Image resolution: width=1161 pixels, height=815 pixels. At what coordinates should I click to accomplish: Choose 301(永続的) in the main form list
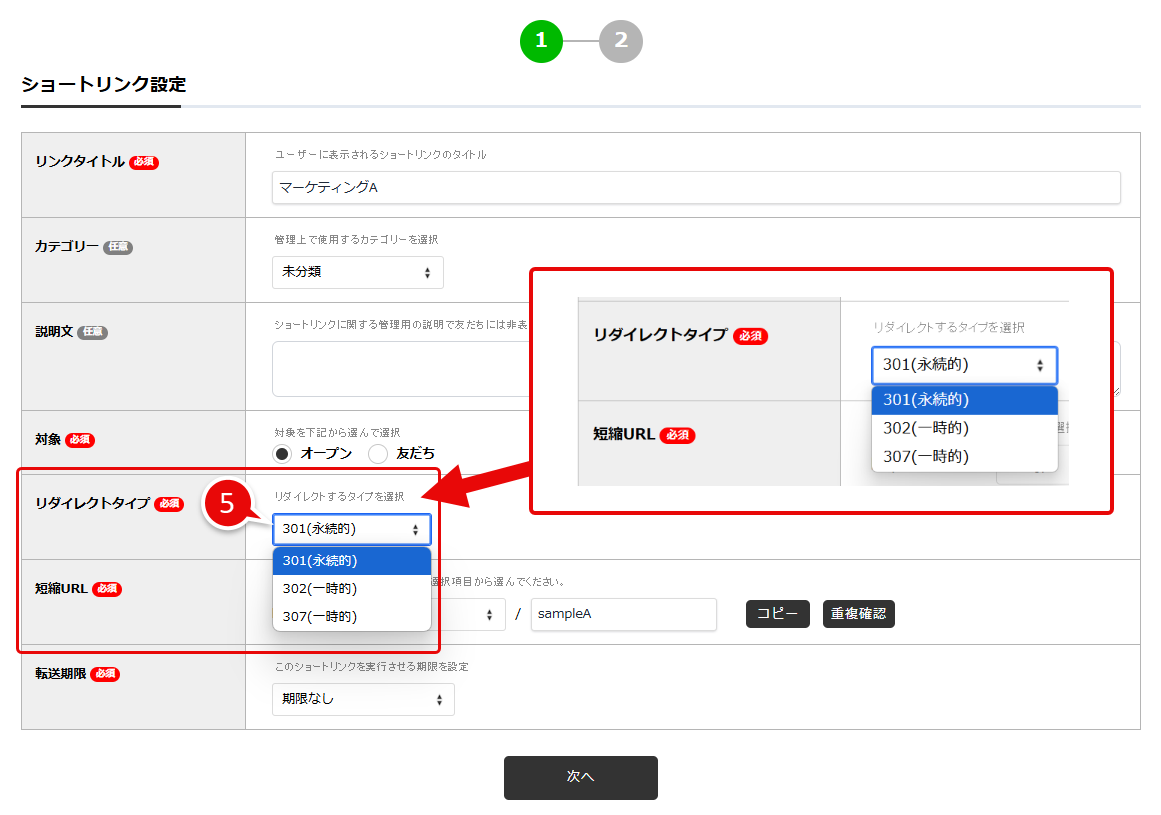coord(351,561)
